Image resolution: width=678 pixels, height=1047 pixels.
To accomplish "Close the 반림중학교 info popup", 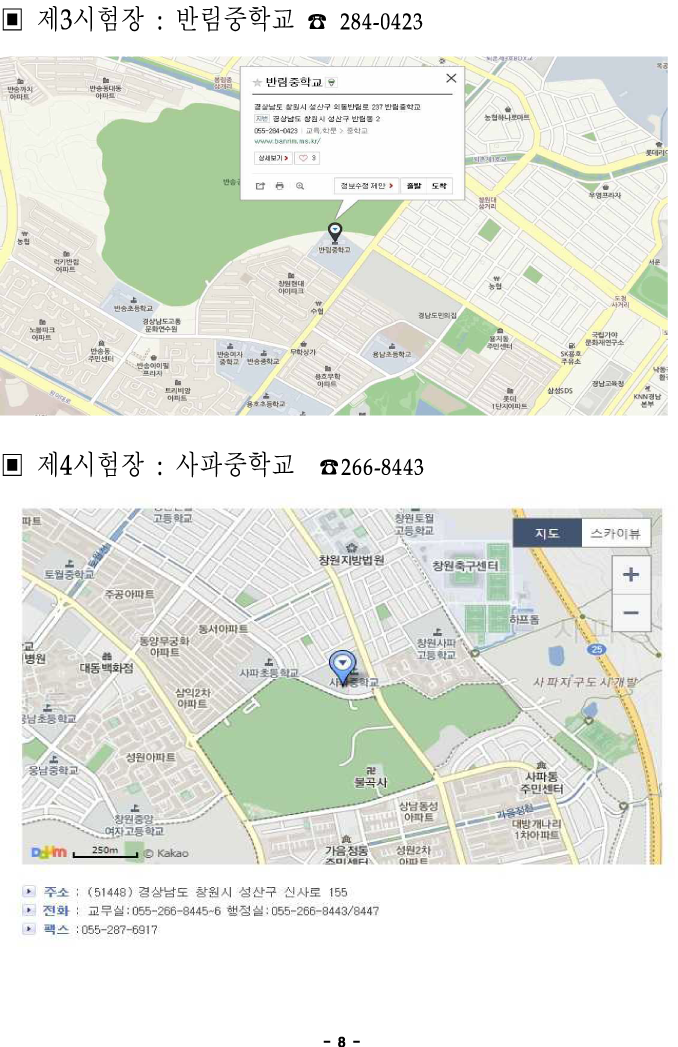I will 451,78.
